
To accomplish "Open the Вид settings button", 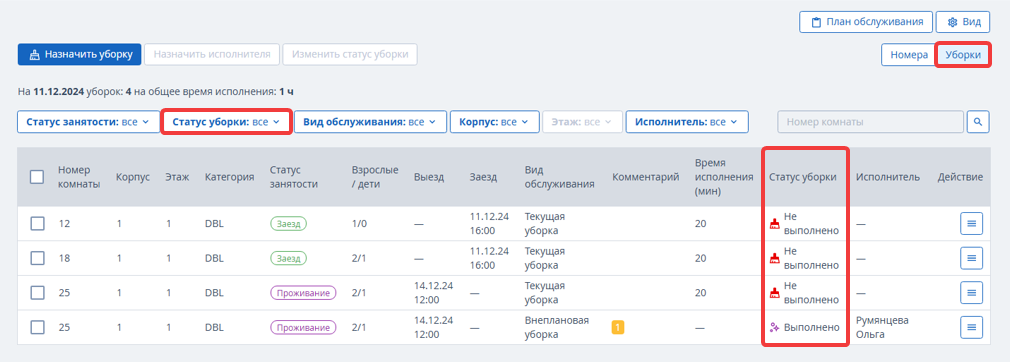I will pyautogui.click(x=962, y=22).
